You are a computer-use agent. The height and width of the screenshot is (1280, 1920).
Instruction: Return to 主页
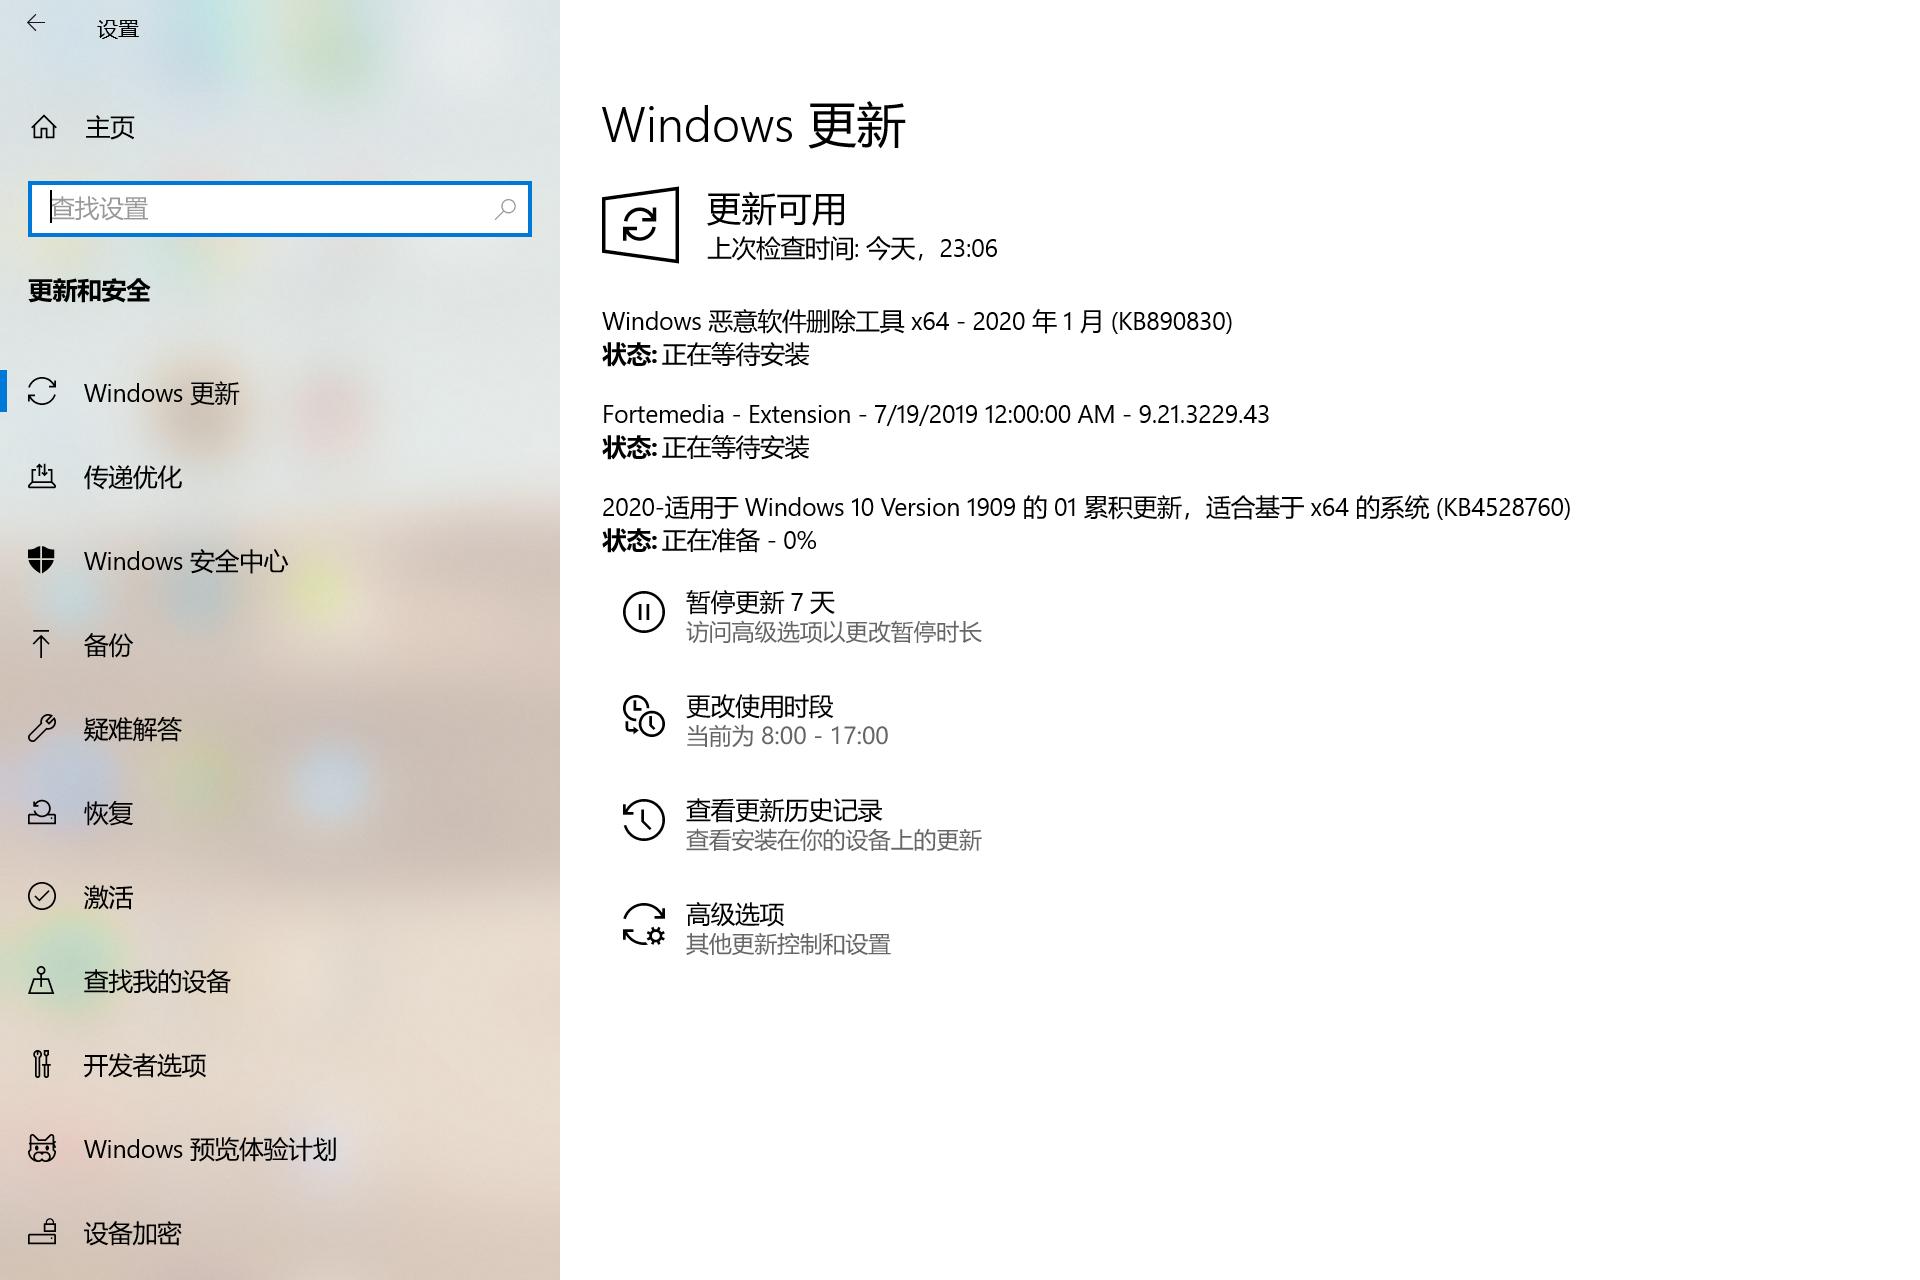point(110,127)
